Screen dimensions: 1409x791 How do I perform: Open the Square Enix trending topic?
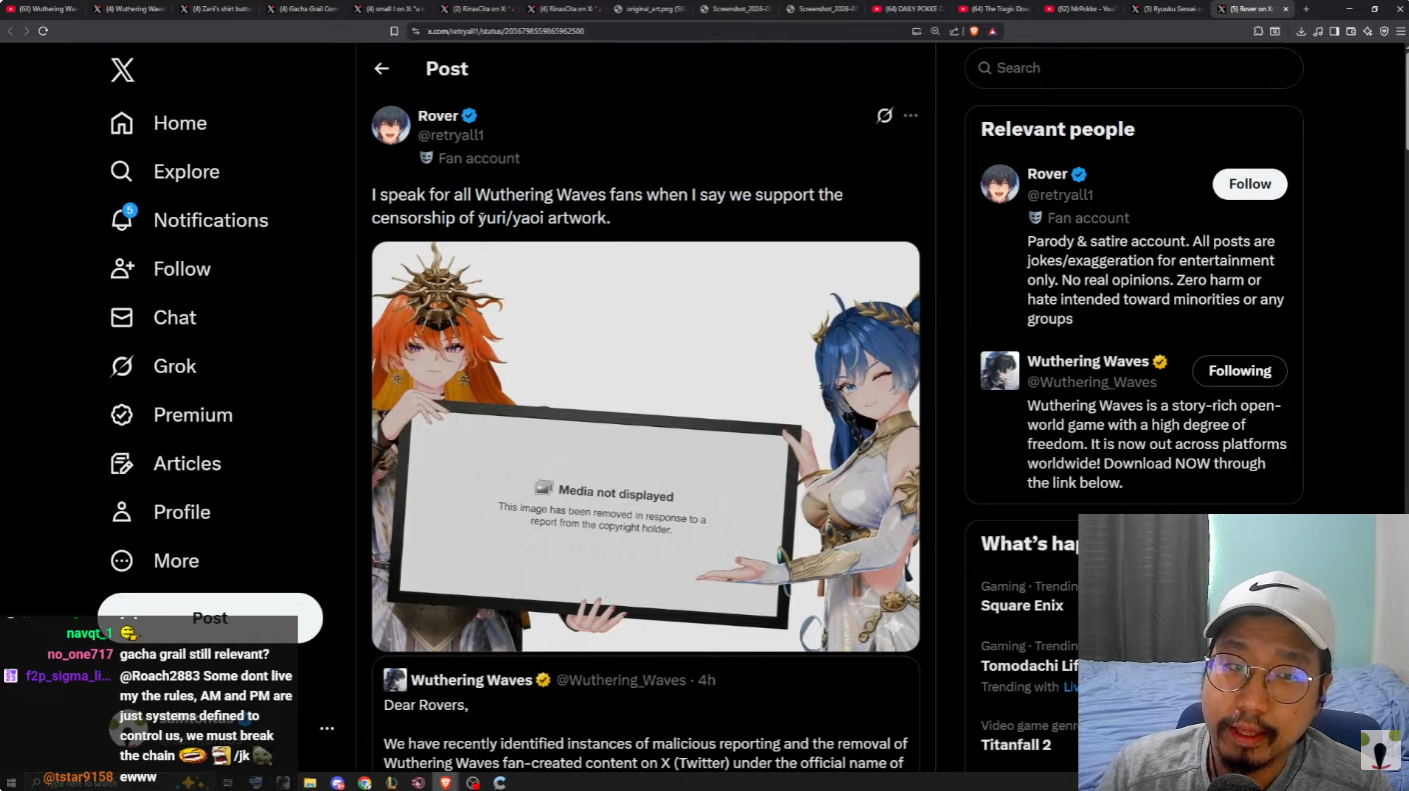tap(1022, 605)
